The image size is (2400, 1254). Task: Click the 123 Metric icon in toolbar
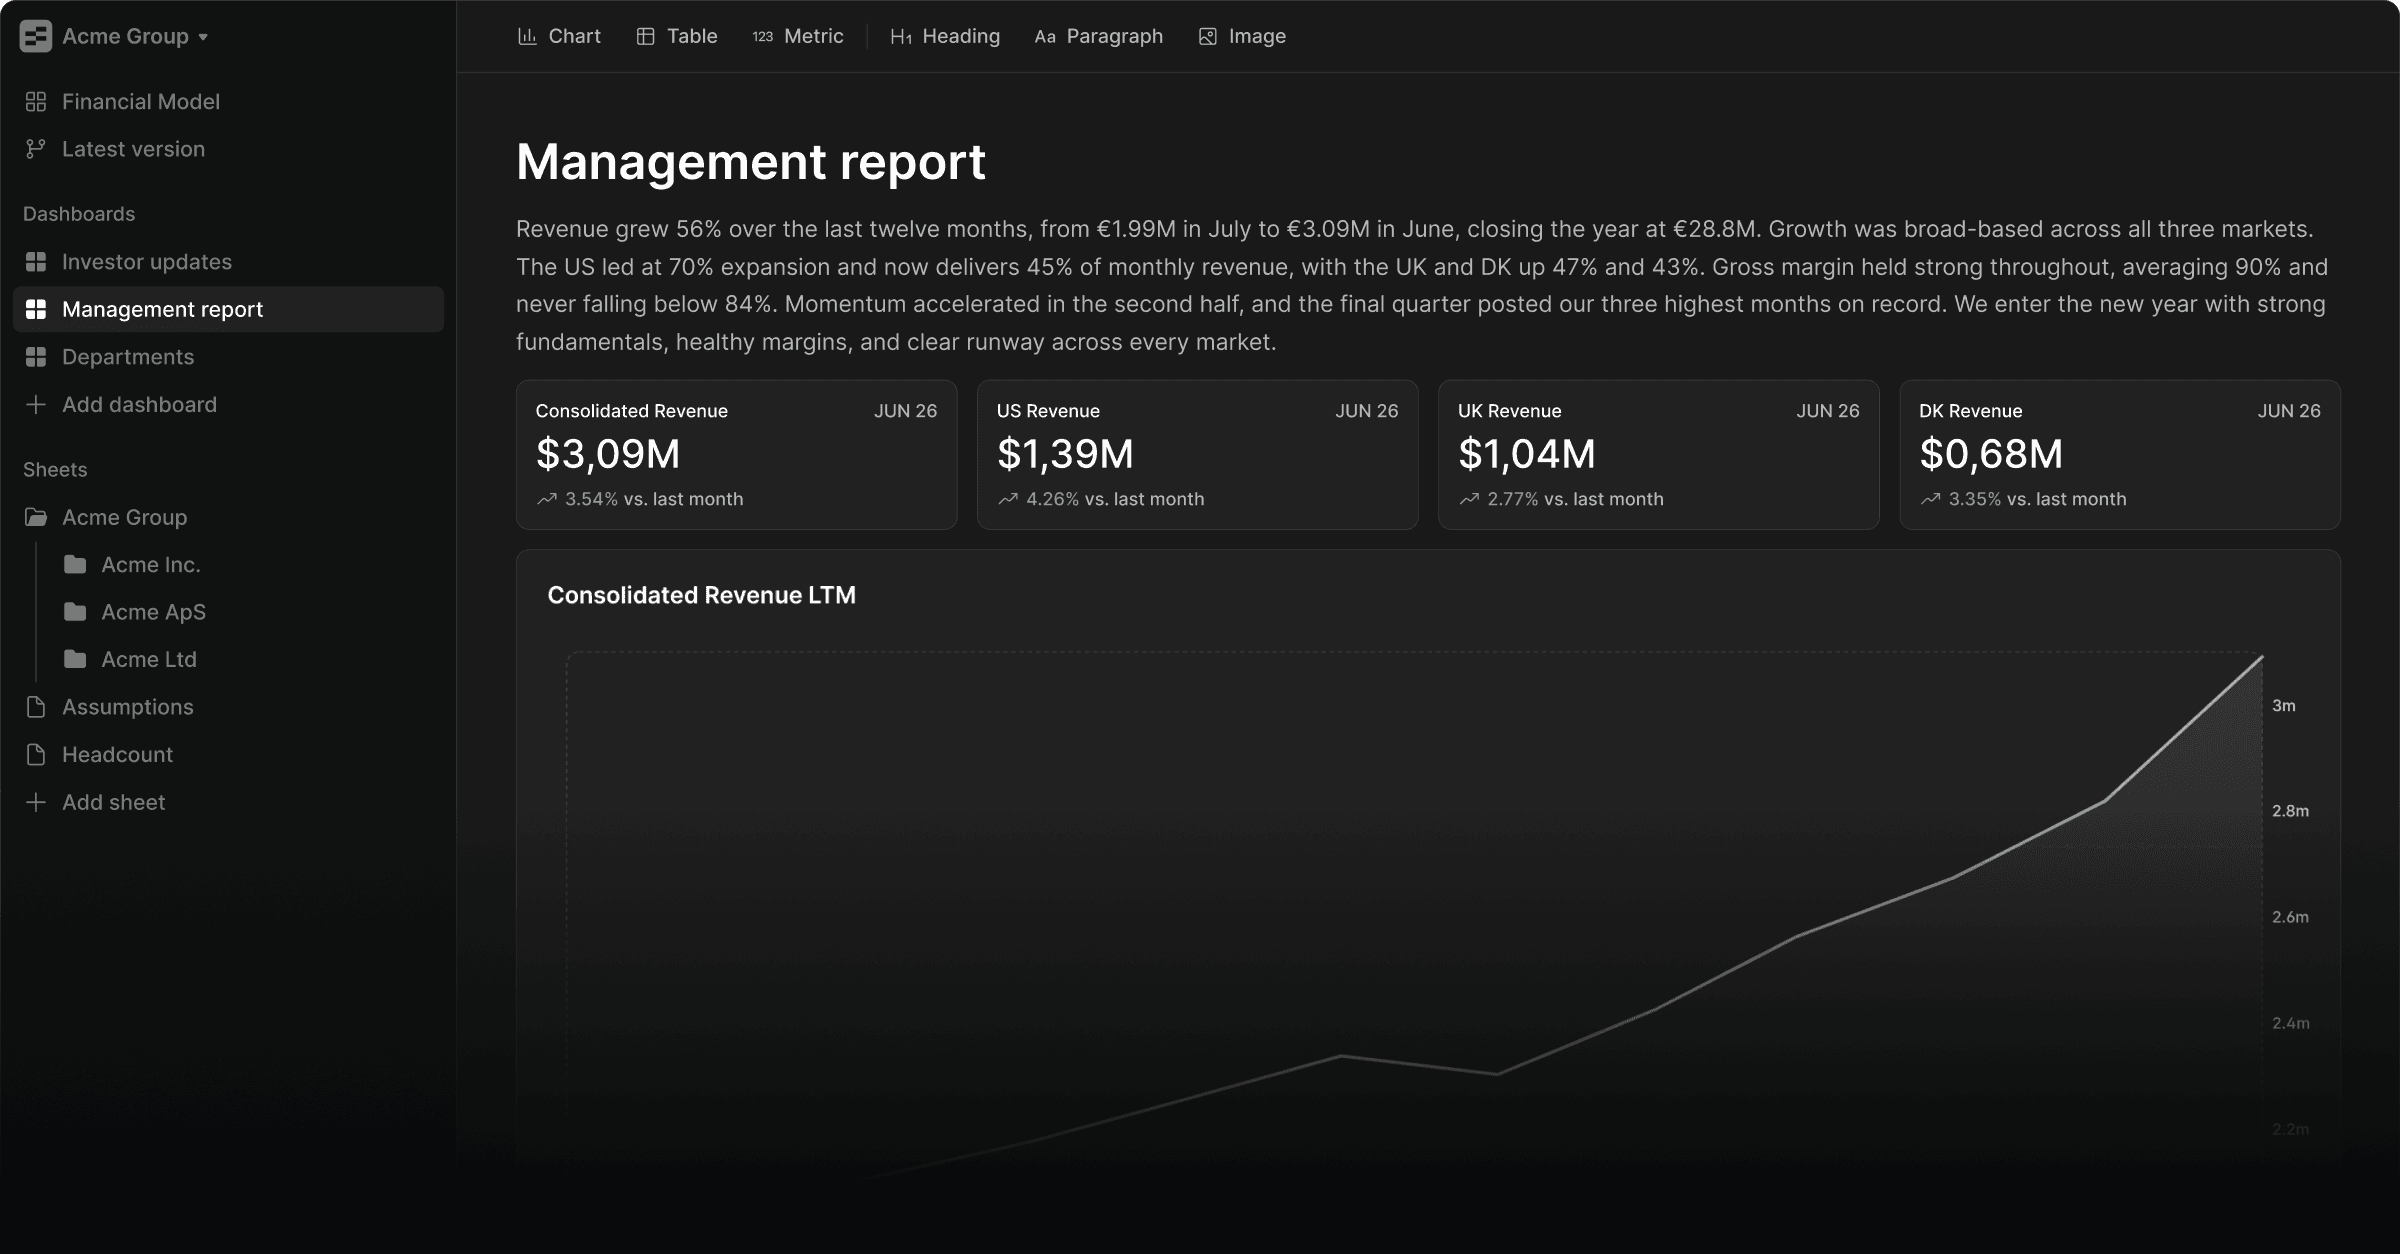(763, 36)
